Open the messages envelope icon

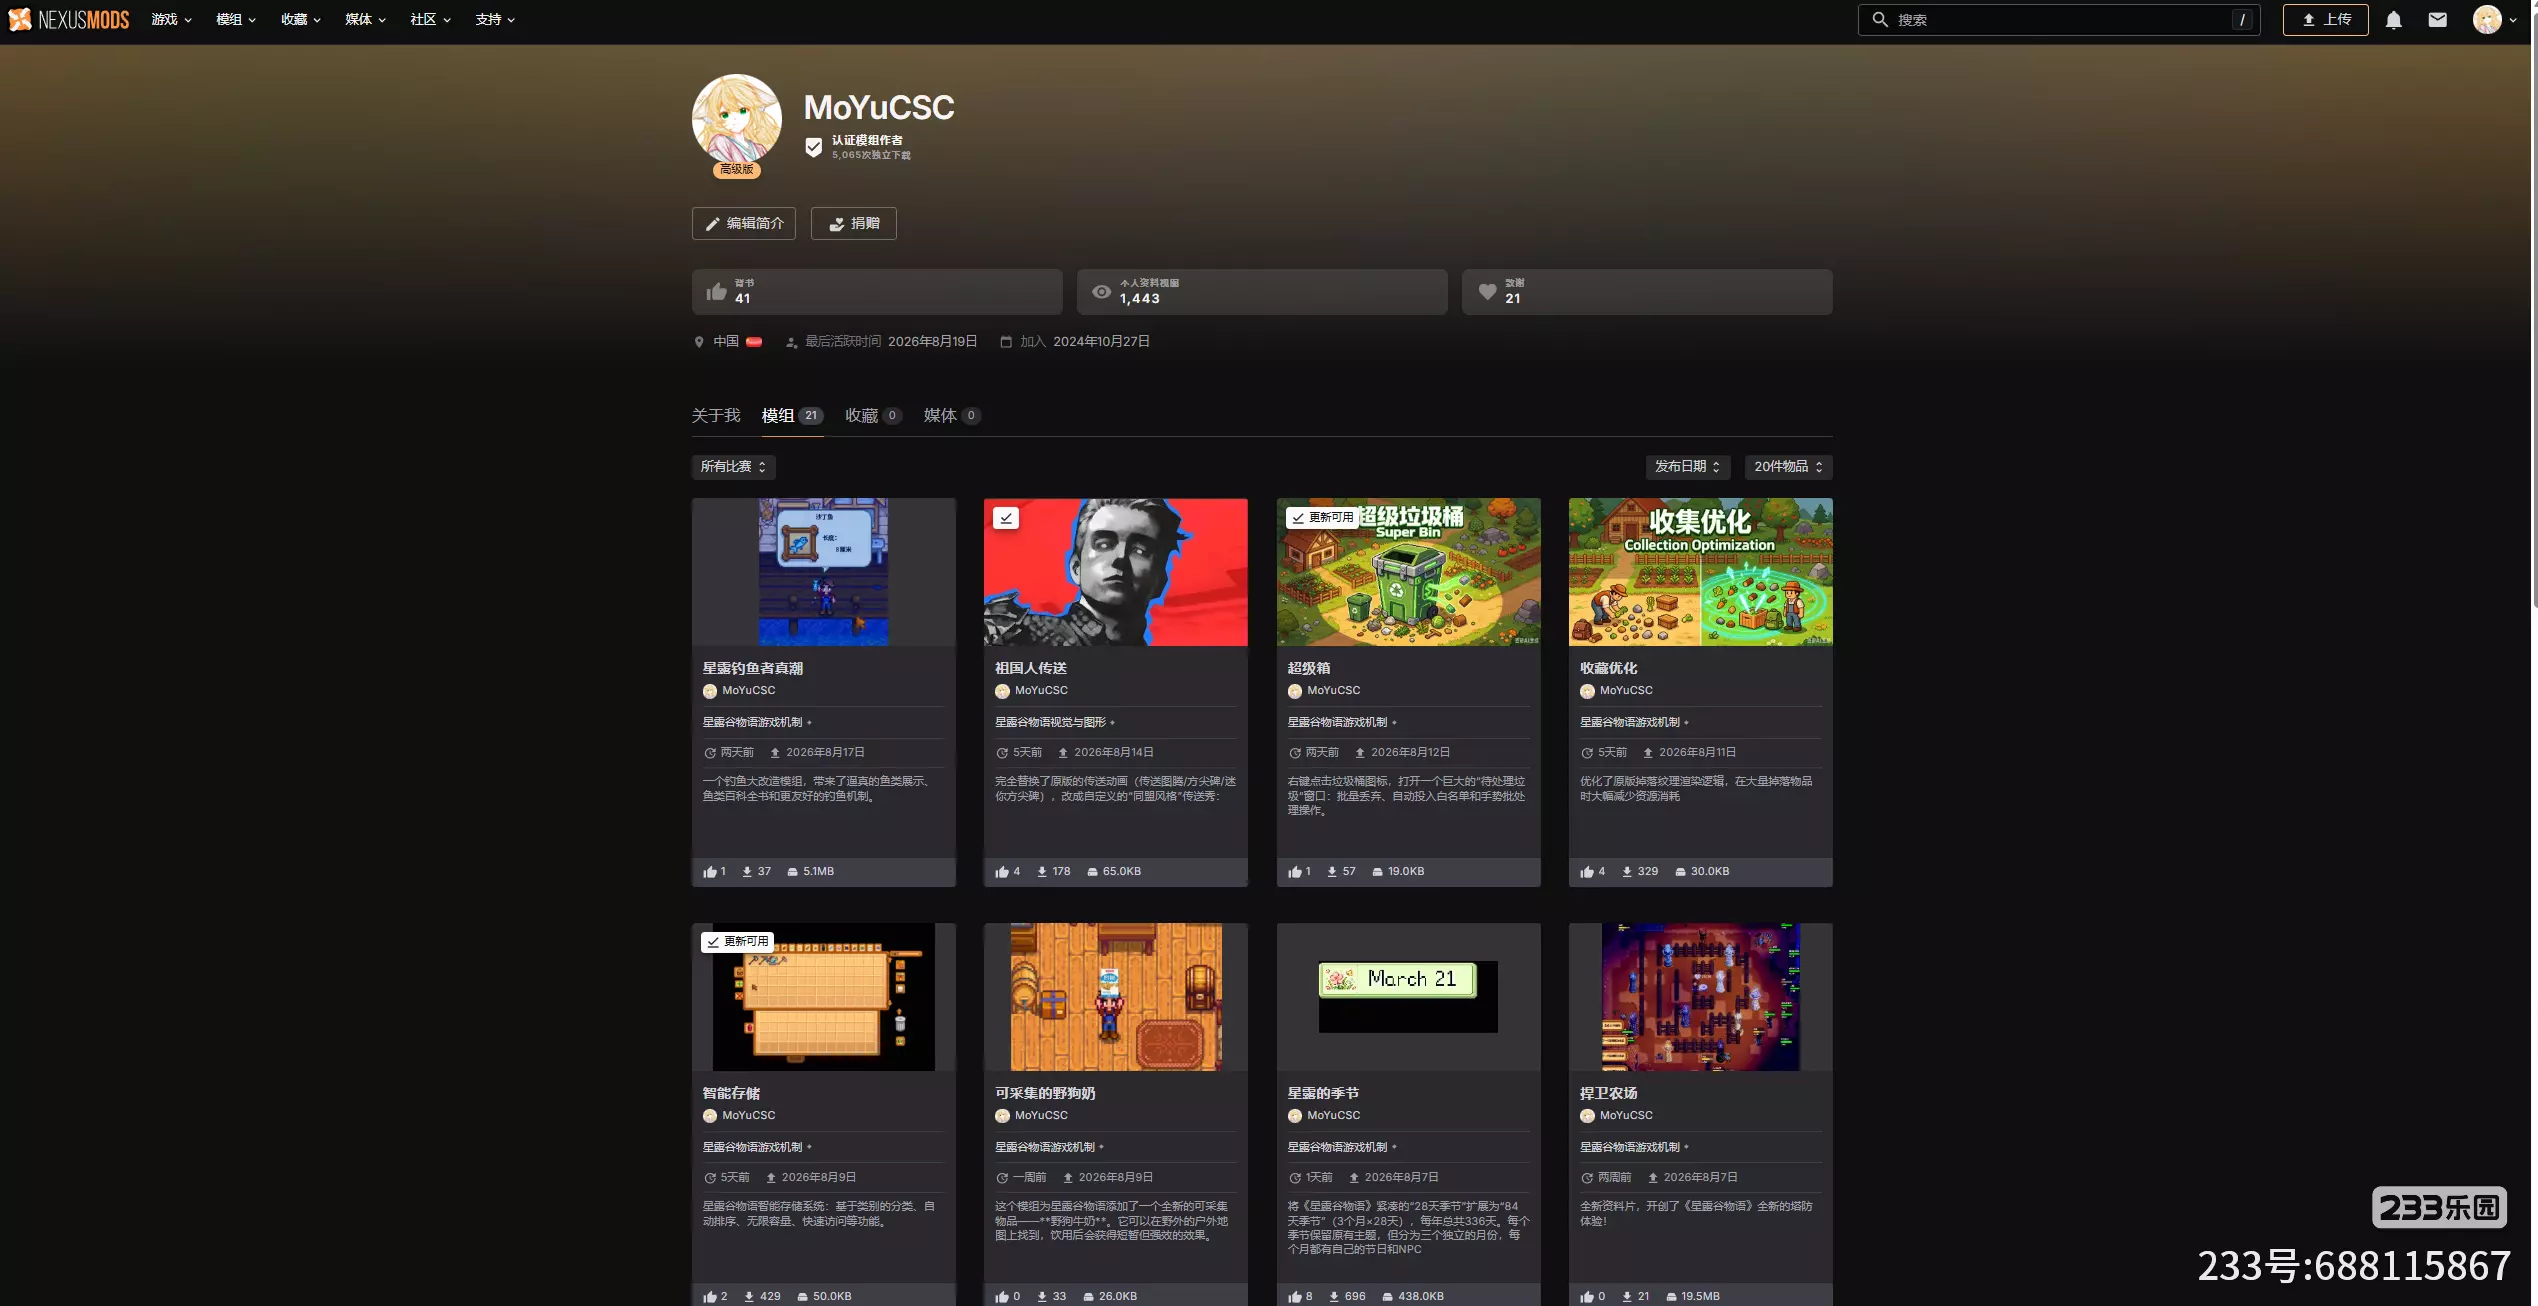tap(2437, 20)
